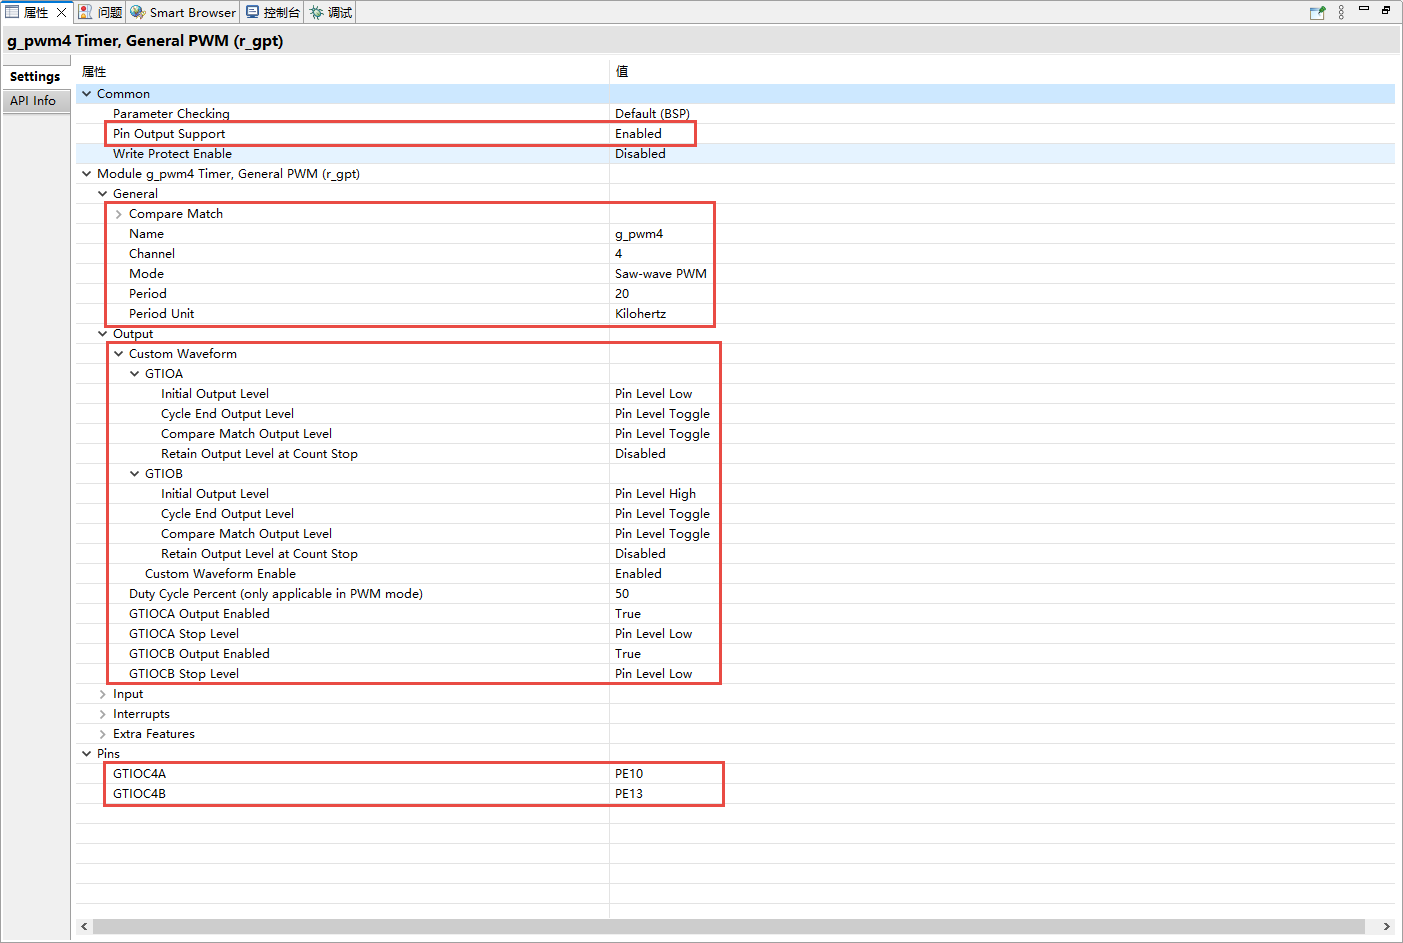Screen dimensions: 1403x943
Task: Change GTIOA Cycle End Output Level value
Action: pos(662,414)
